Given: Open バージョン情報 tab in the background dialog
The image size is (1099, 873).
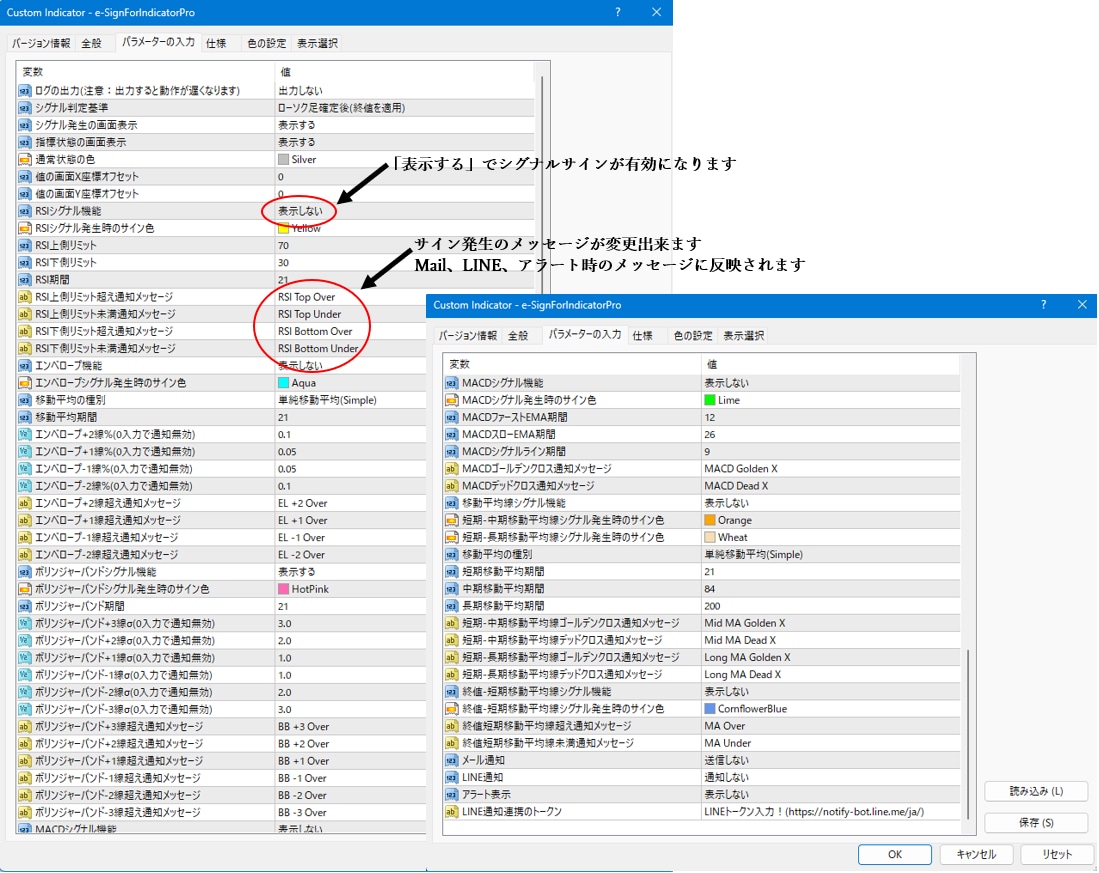Looking at the screenshot, I should tap(41, 43).
